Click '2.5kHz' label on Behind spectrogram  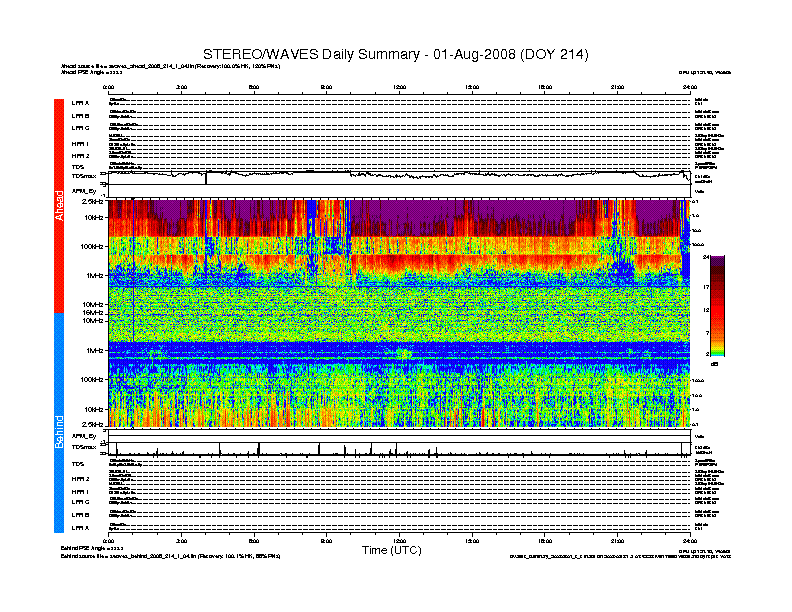92,424
